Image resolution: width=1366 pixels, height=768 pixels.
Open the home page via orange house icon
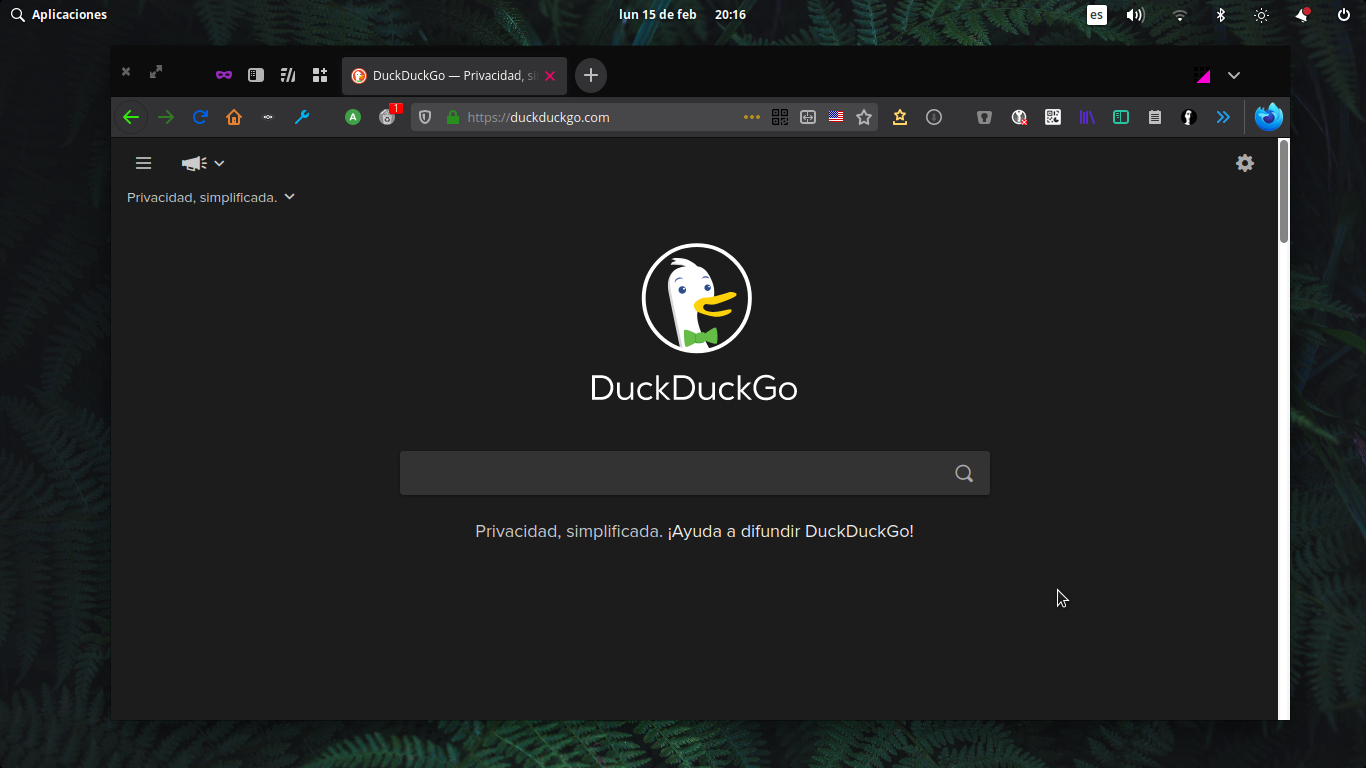[234, 117]
